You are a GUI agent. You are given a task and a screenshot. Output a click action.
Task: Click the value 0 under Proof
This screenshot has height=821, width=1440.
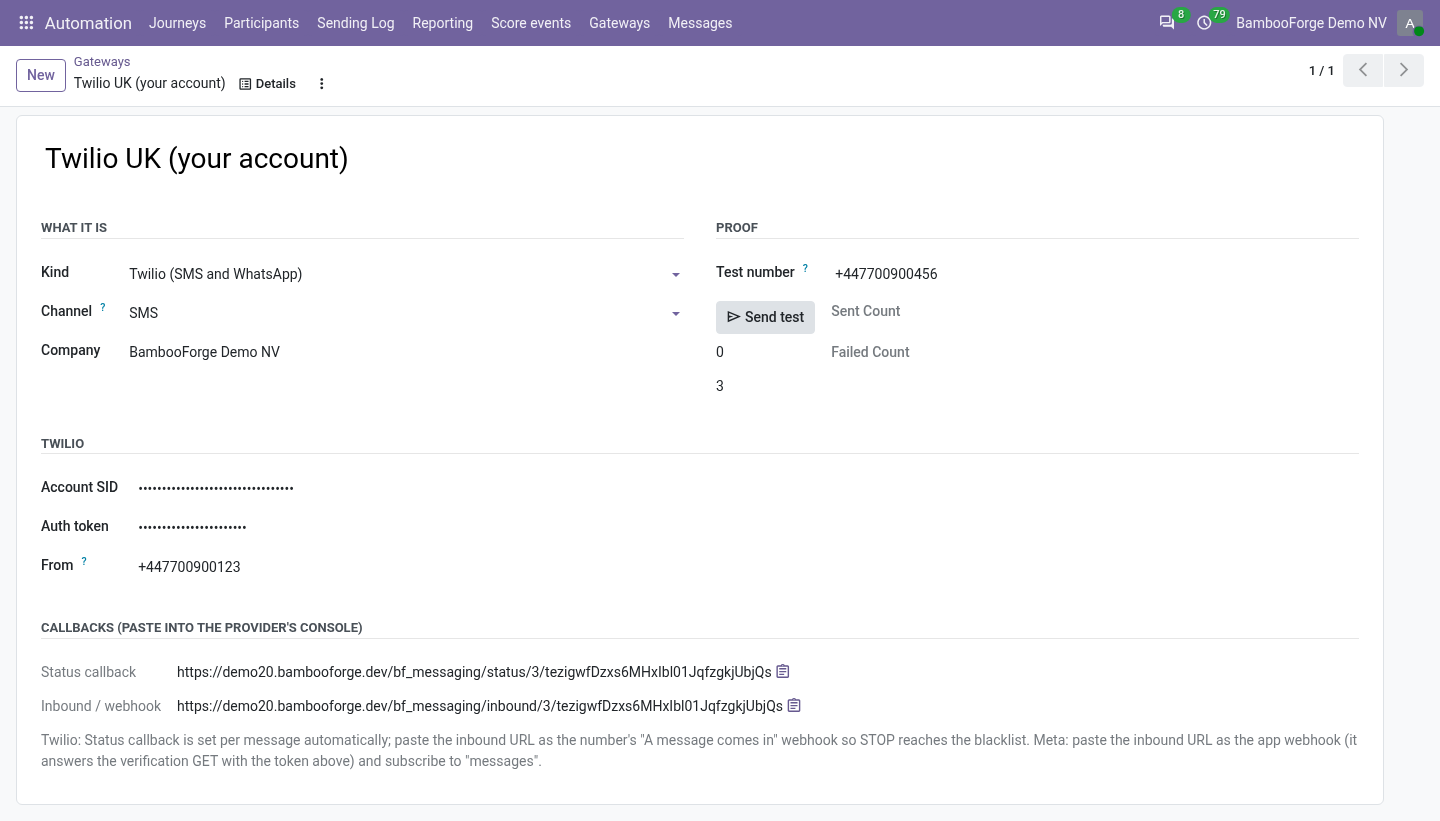tap(720, 352)
